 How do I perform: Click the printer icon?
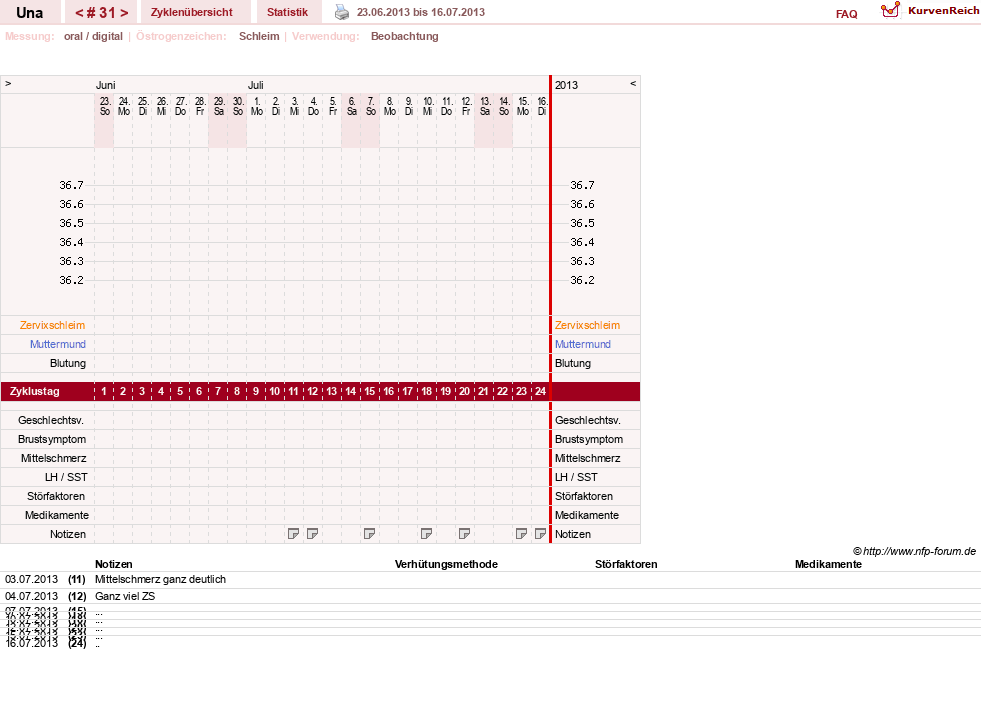pyautogui.click(x=342, y=12)
